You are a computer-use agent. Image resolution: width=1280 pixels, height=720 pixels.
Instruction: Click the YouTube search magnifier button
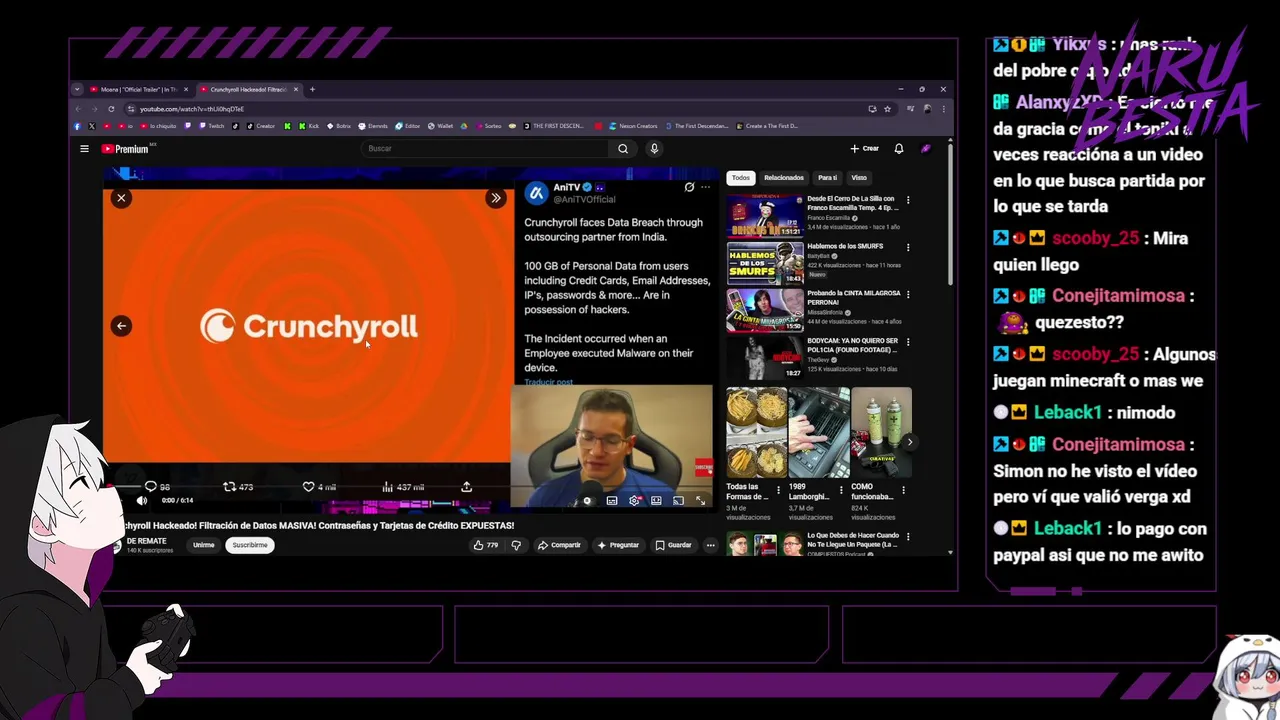(623, 149)
